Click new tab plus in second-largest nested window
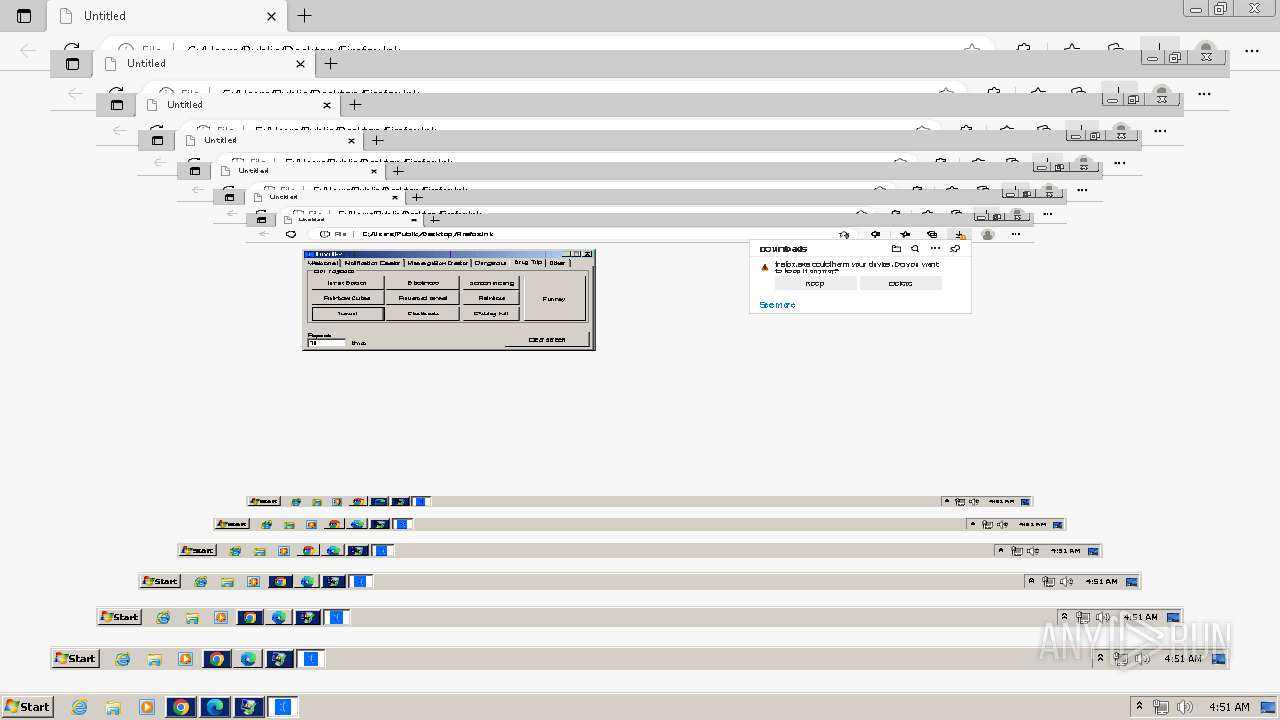Screen dimensions: 1280x720 click(331, 64)
